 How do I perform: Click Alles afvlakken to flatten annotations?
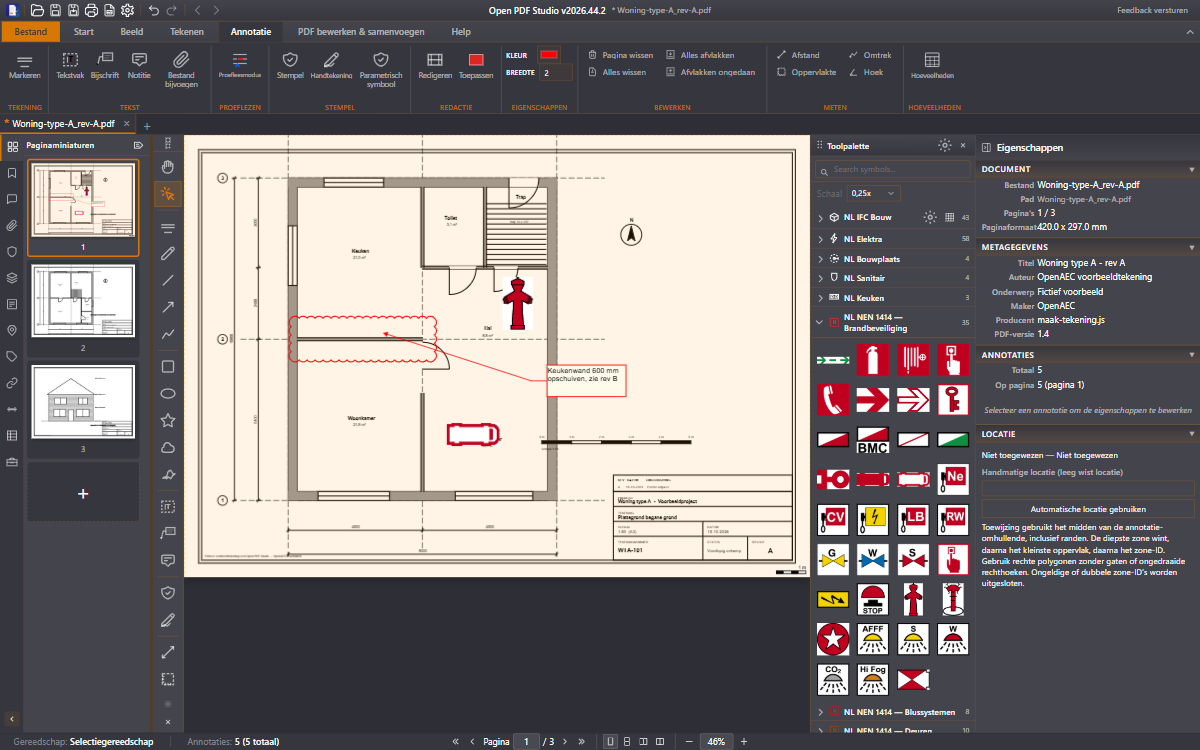click(x=701, y=55)
